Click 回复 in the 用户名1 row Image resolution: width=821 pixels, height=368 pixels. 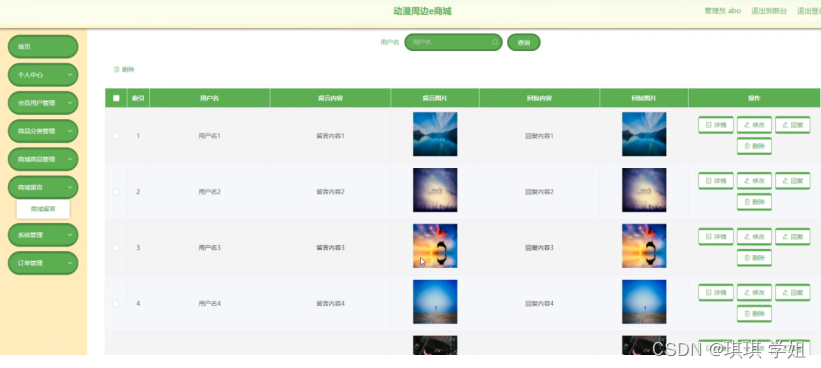(793, 125)
